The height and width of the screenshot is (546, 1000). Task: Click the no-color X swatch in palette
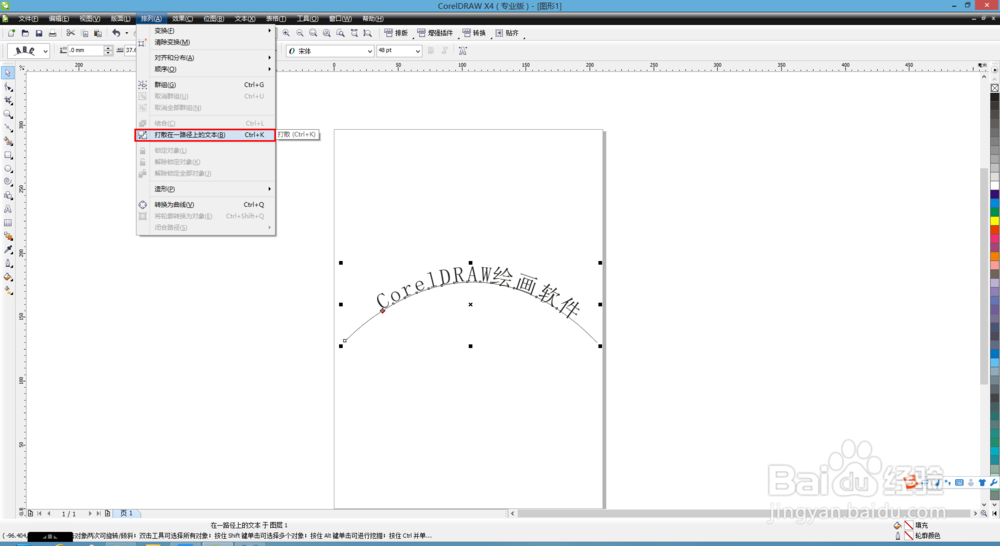995,88
